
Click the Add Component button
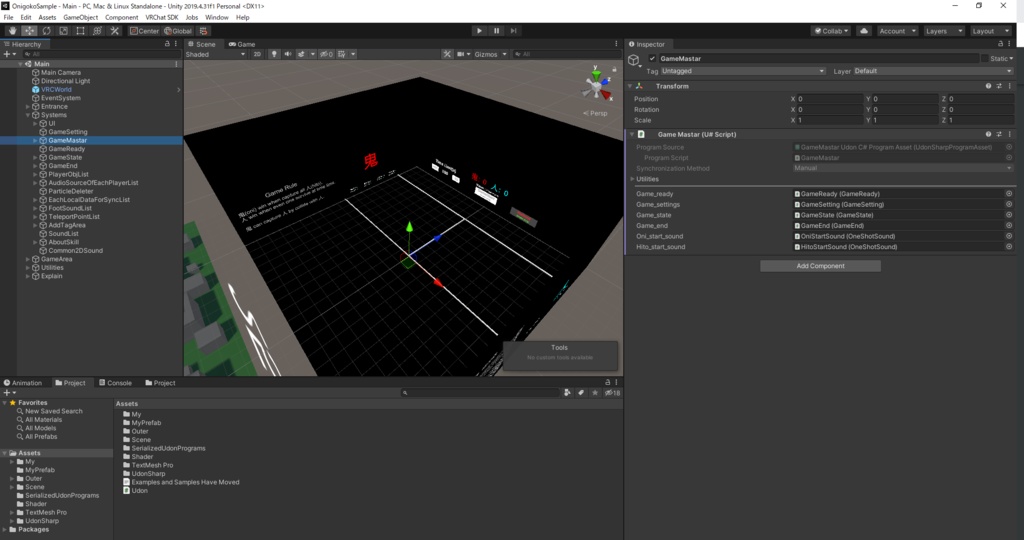(x=820, y=266)
